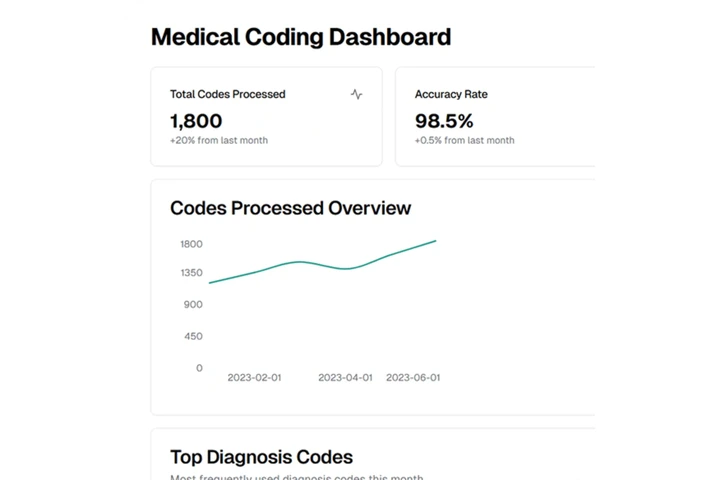Click the 1800 y-axis label
Viewport: 720px width, 480px height.
(x=191, y=244)
